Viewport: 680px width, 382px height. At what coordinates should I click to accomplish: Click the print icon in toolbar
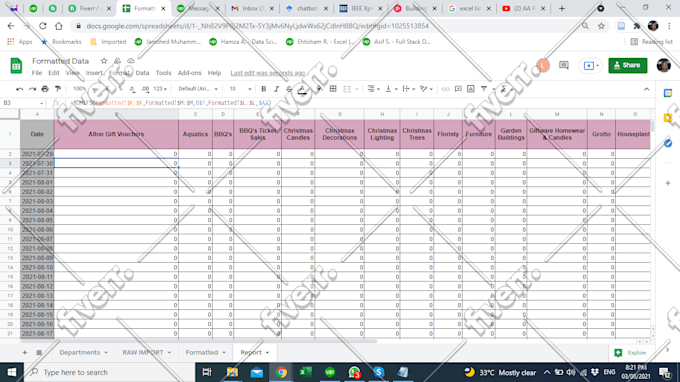point(45,89)
